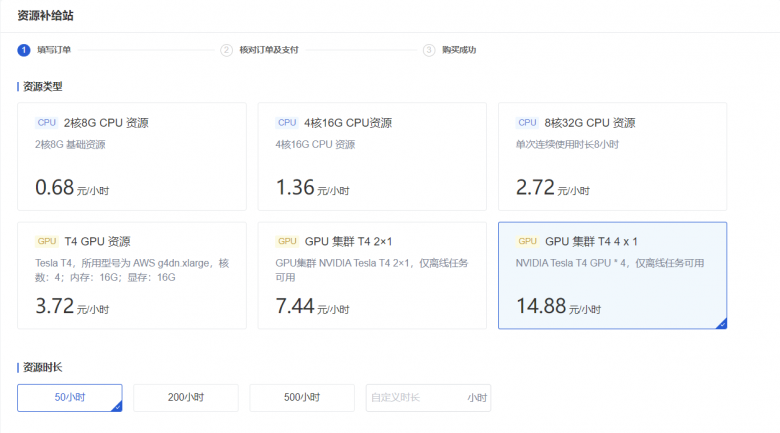Click checkmark corner of T4 4 x 1 card
Screen dimensions: 780x433
coord(722,324)
